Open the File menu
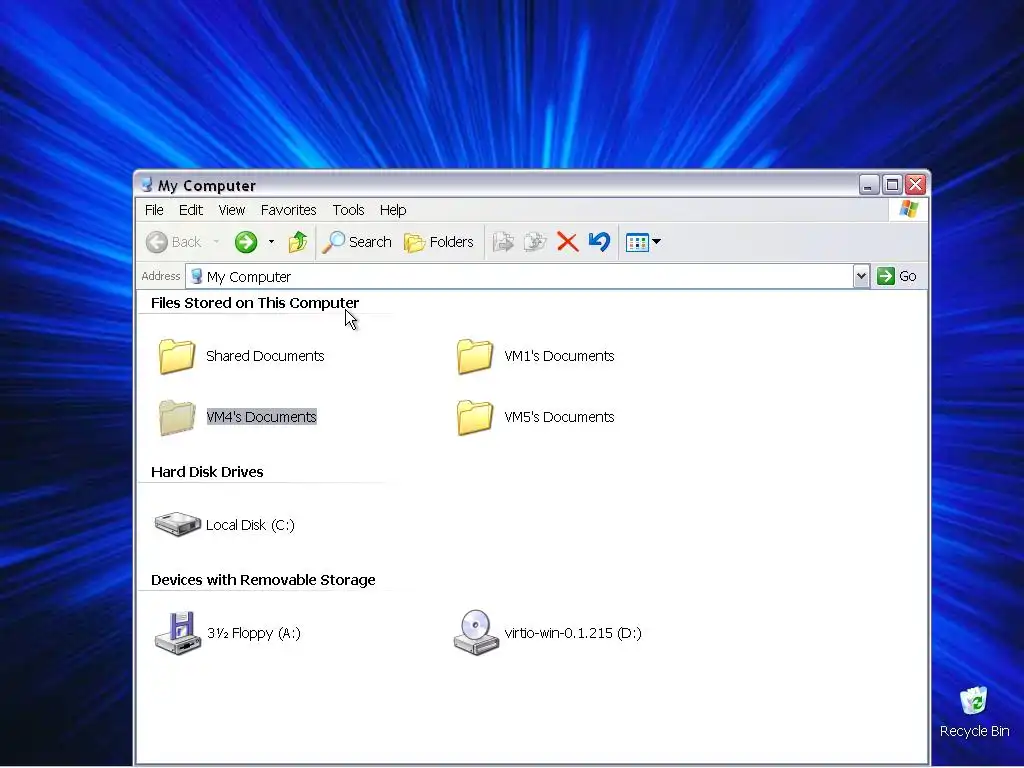 [154, 210]
